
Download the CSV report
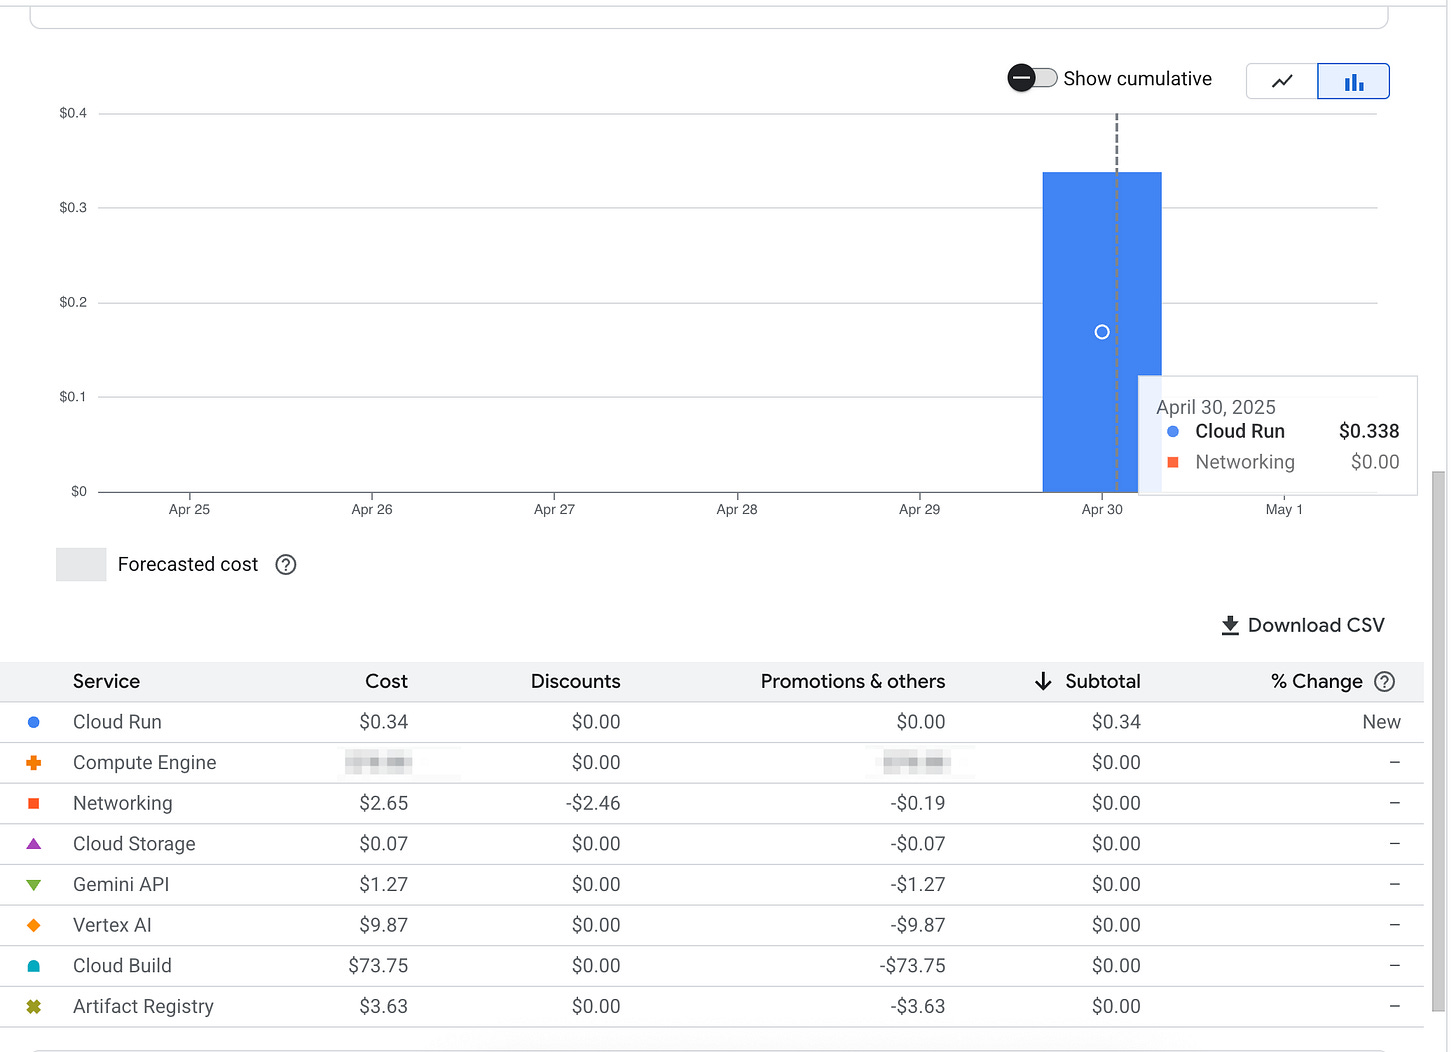coord(1303,625)
